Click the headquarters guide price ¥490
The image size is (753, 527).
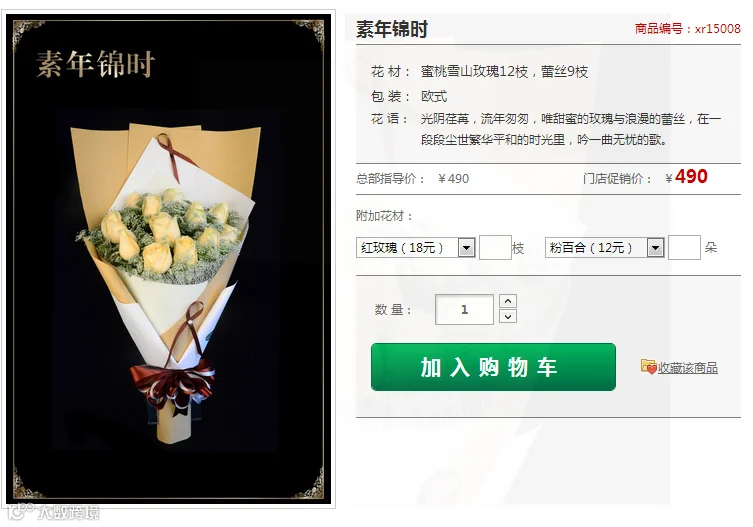tap(453, 179)
